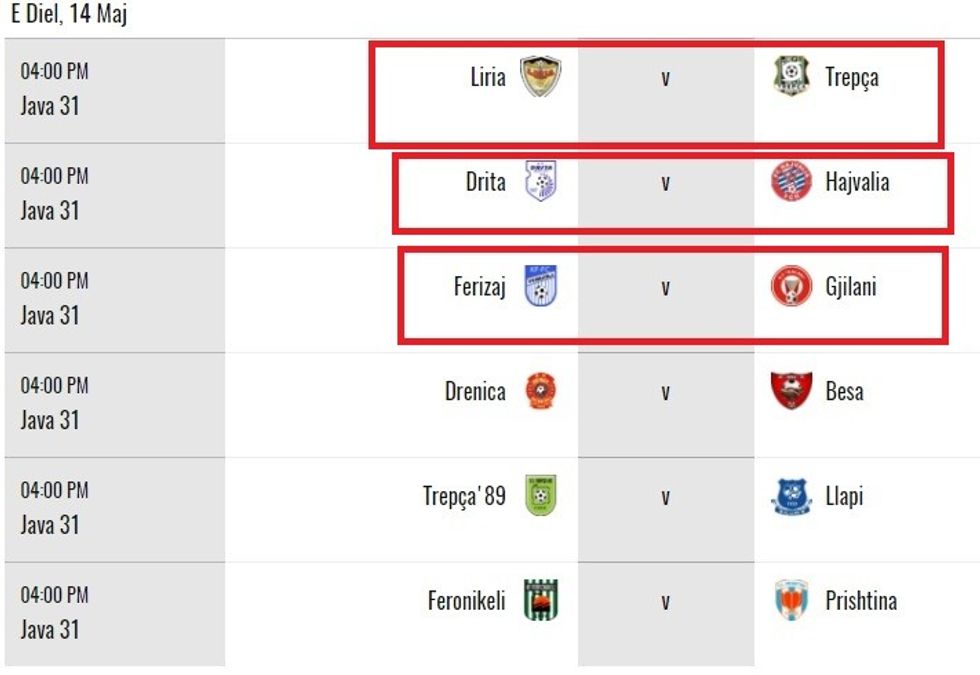This screenshot has width=980, height=675.
Task: Select the Feronikeli team name
Action: [x=466, y=601]
